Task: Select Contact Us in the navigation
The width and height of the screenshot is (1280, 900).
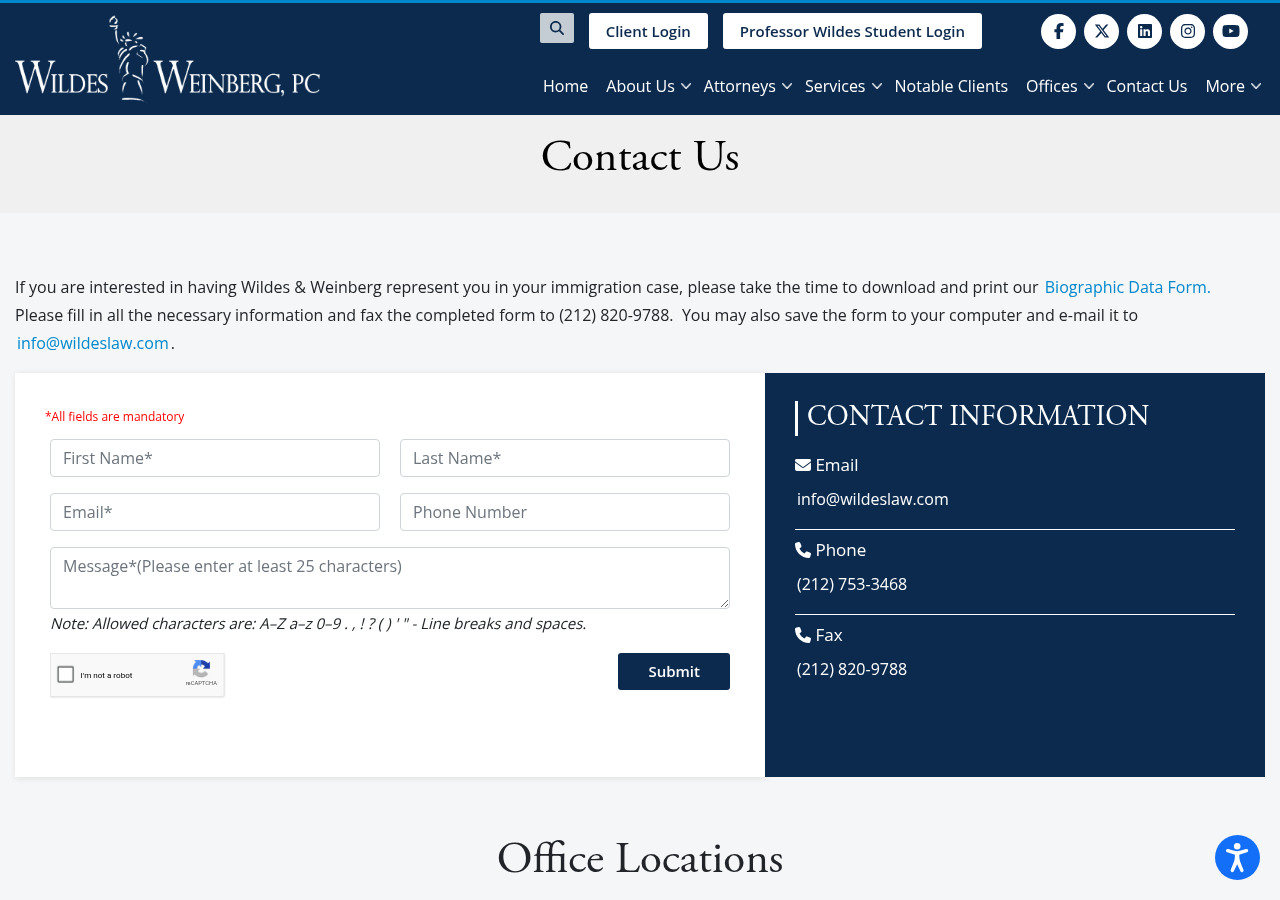Action: coord(1147,86)
